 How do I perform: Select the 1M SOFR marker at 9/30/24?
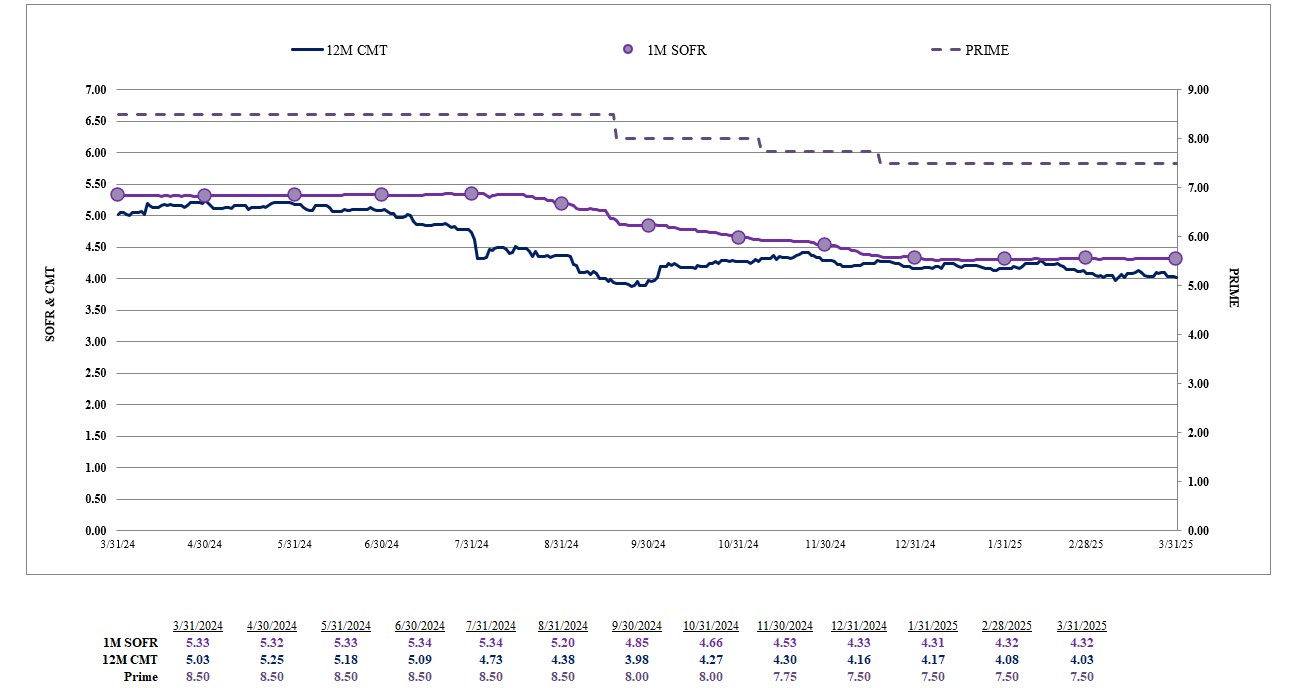[x=648, y=226]
